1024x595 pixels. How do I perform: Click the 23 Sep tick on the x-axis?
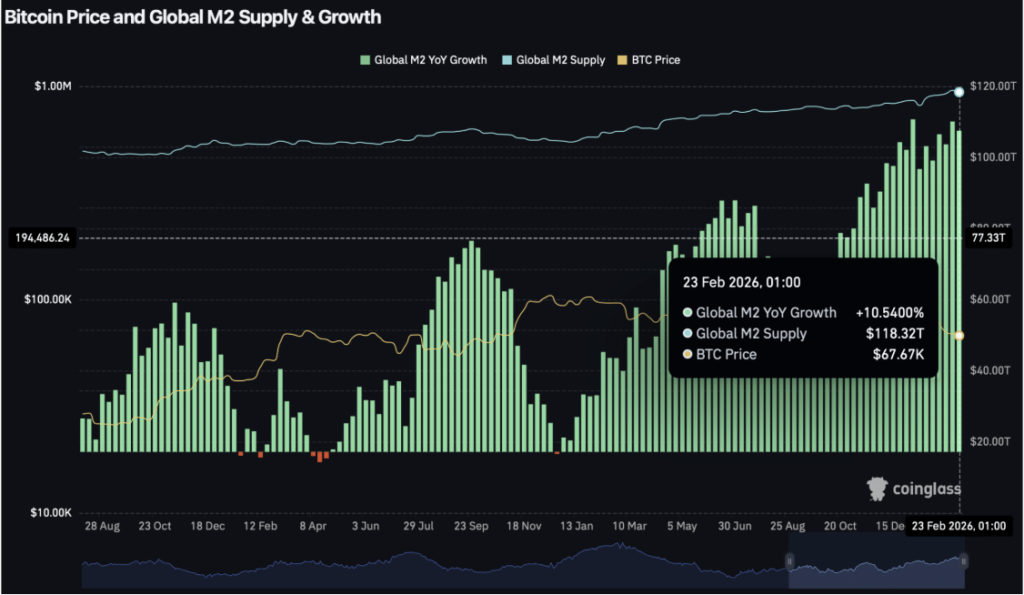(470, 525)
